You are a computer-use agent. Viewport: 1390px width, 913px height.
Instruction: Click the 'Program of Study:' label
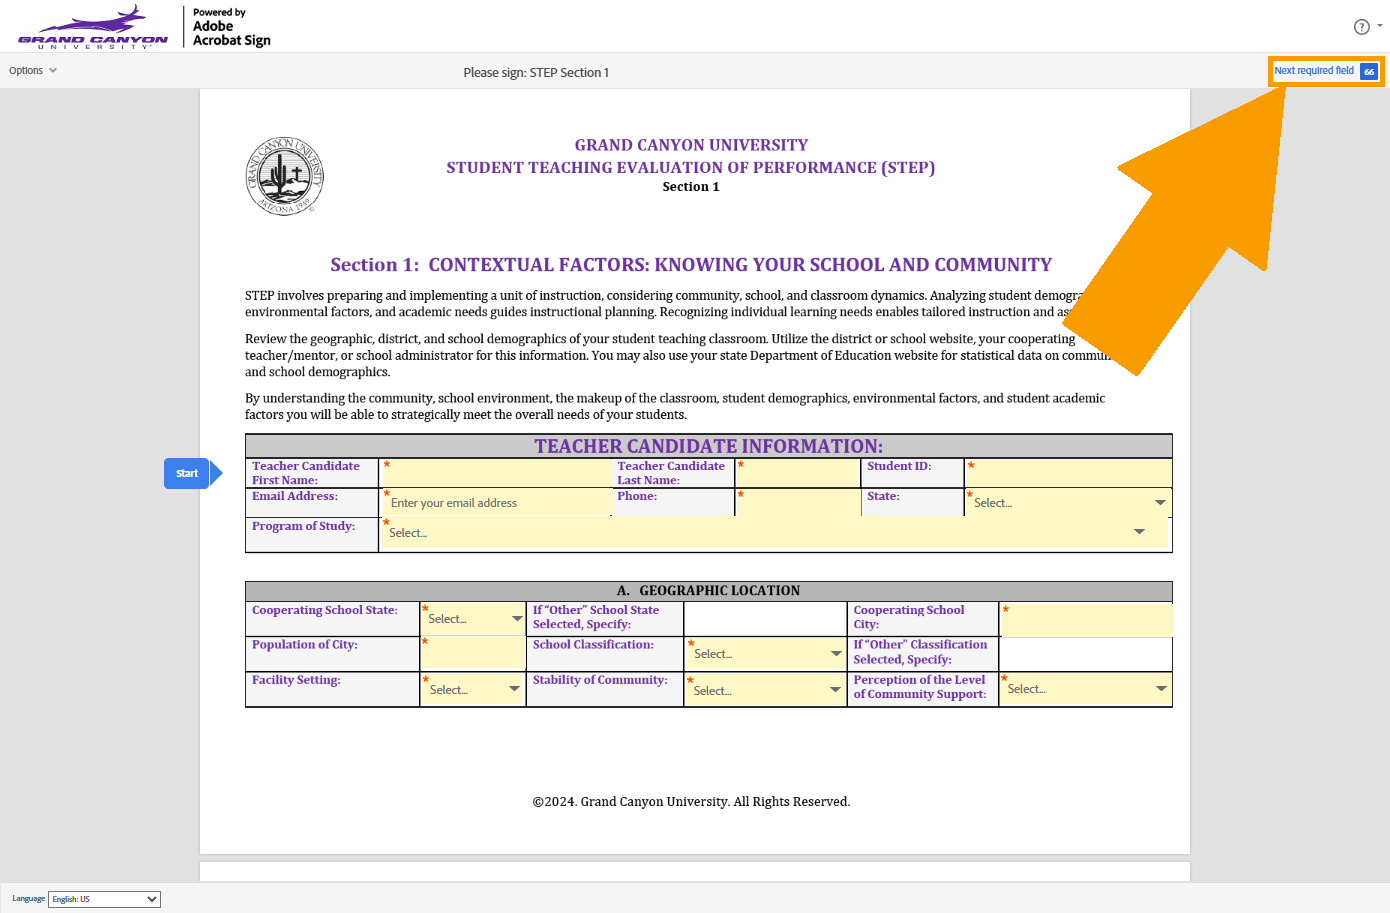click(x=303, y=526)
